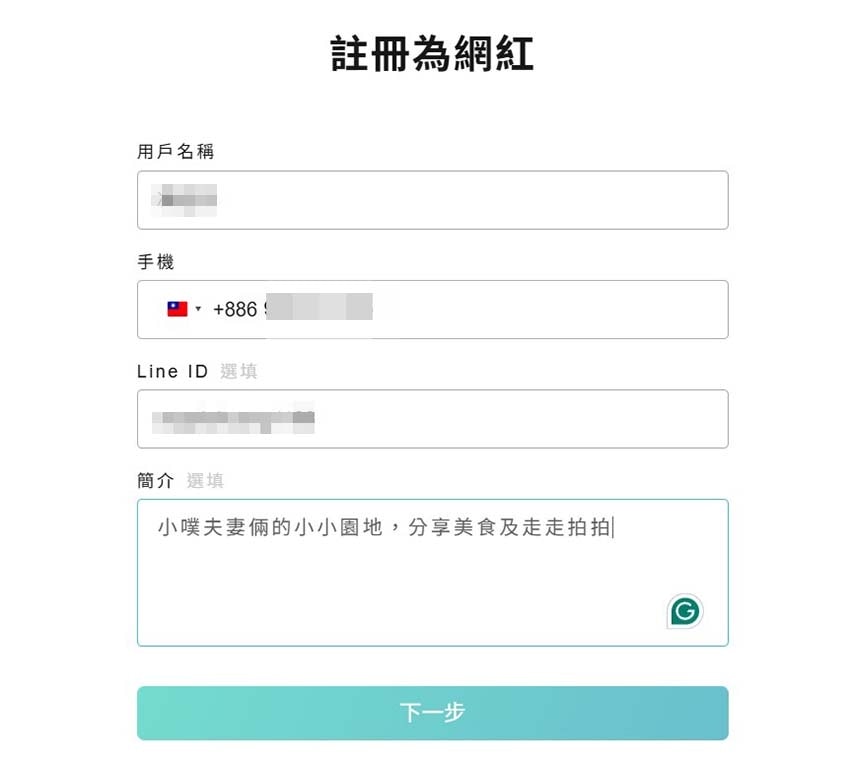Click Next to continue registration
The height and width of the screenshot is (762, 850).
(x=432, y=712)
